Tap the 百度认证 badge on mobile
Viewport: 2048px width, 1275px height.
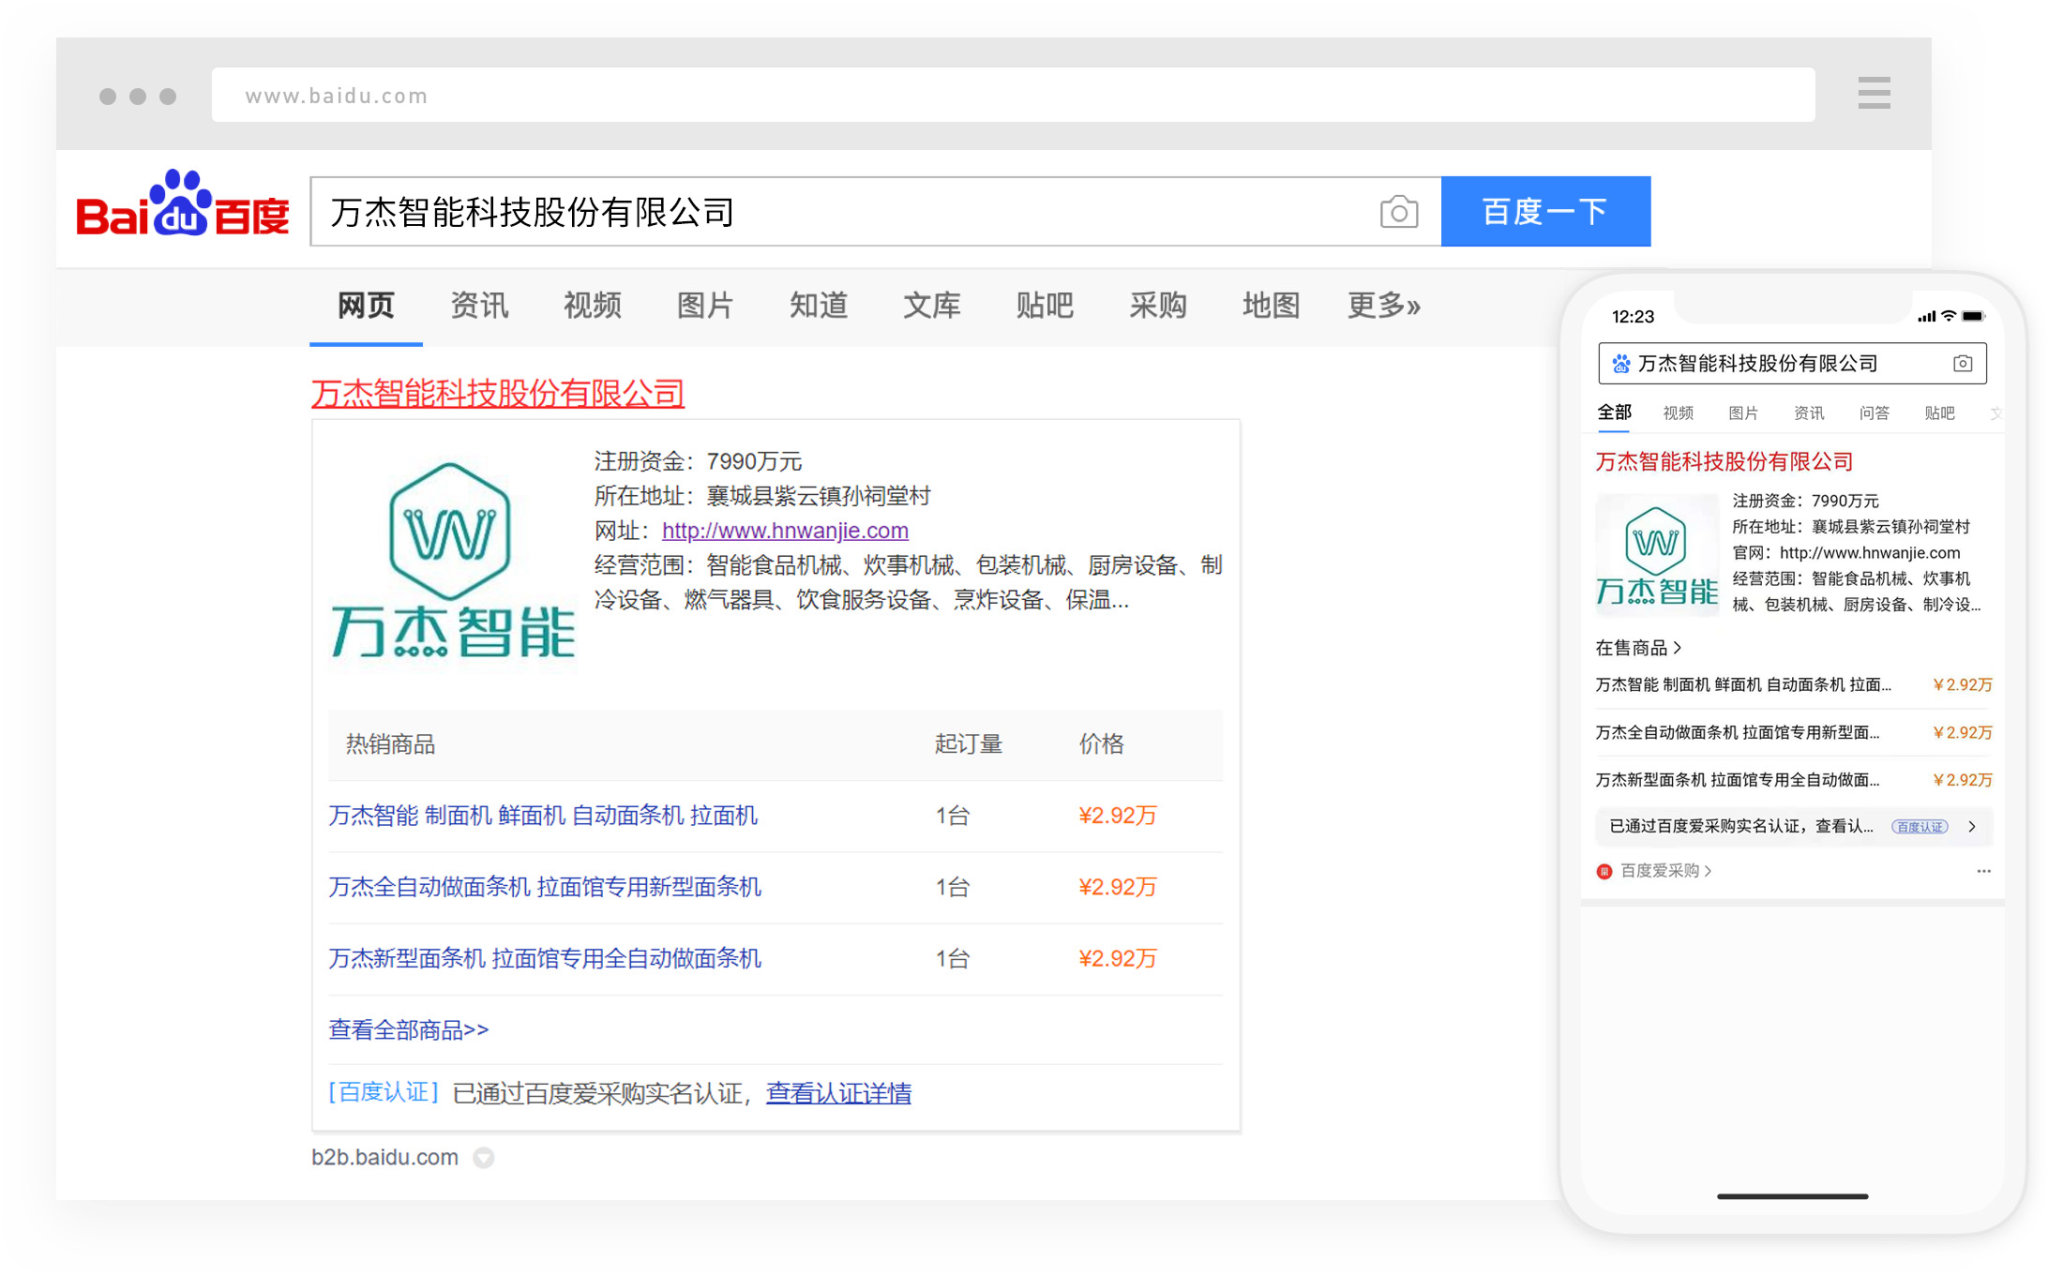click(1919, 827)
